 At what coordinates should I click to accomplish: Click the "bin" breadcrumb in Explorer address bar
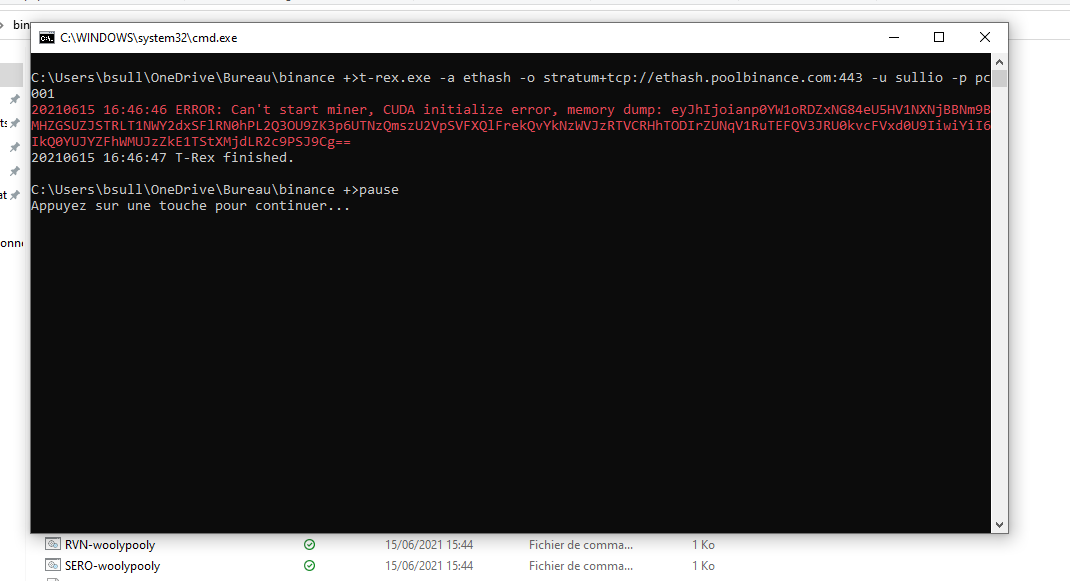click(21, 25)
